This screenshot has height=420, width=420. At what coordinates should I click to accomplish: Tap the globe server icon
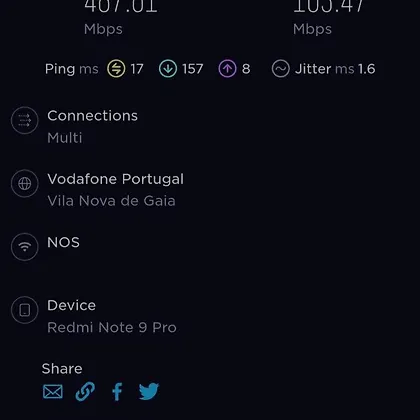coord(25,183)
